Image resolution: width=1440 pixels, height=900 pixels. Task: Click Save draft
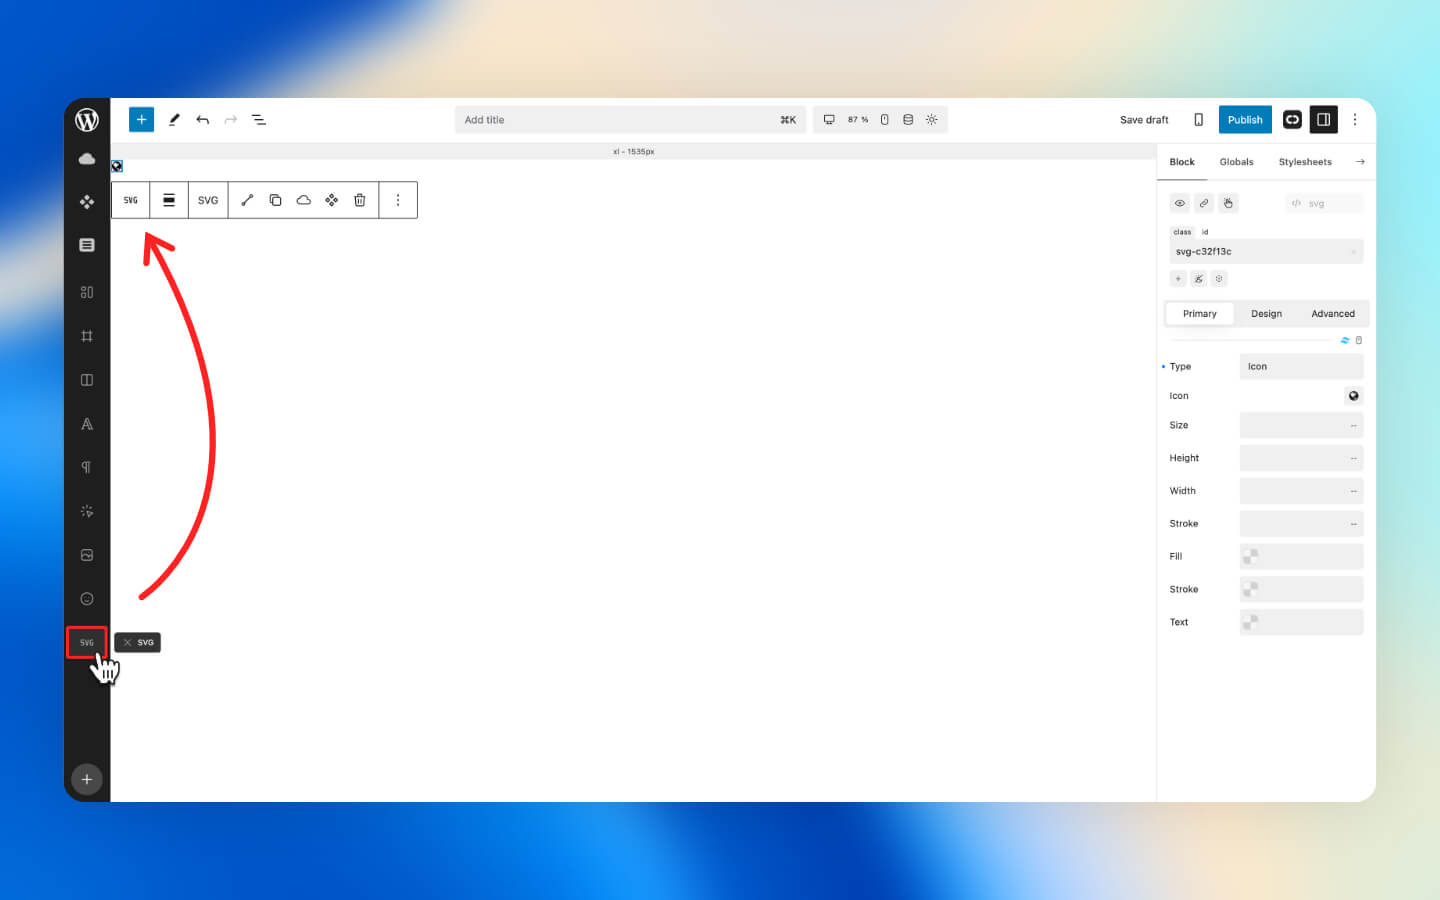(x=1144, y=120)
